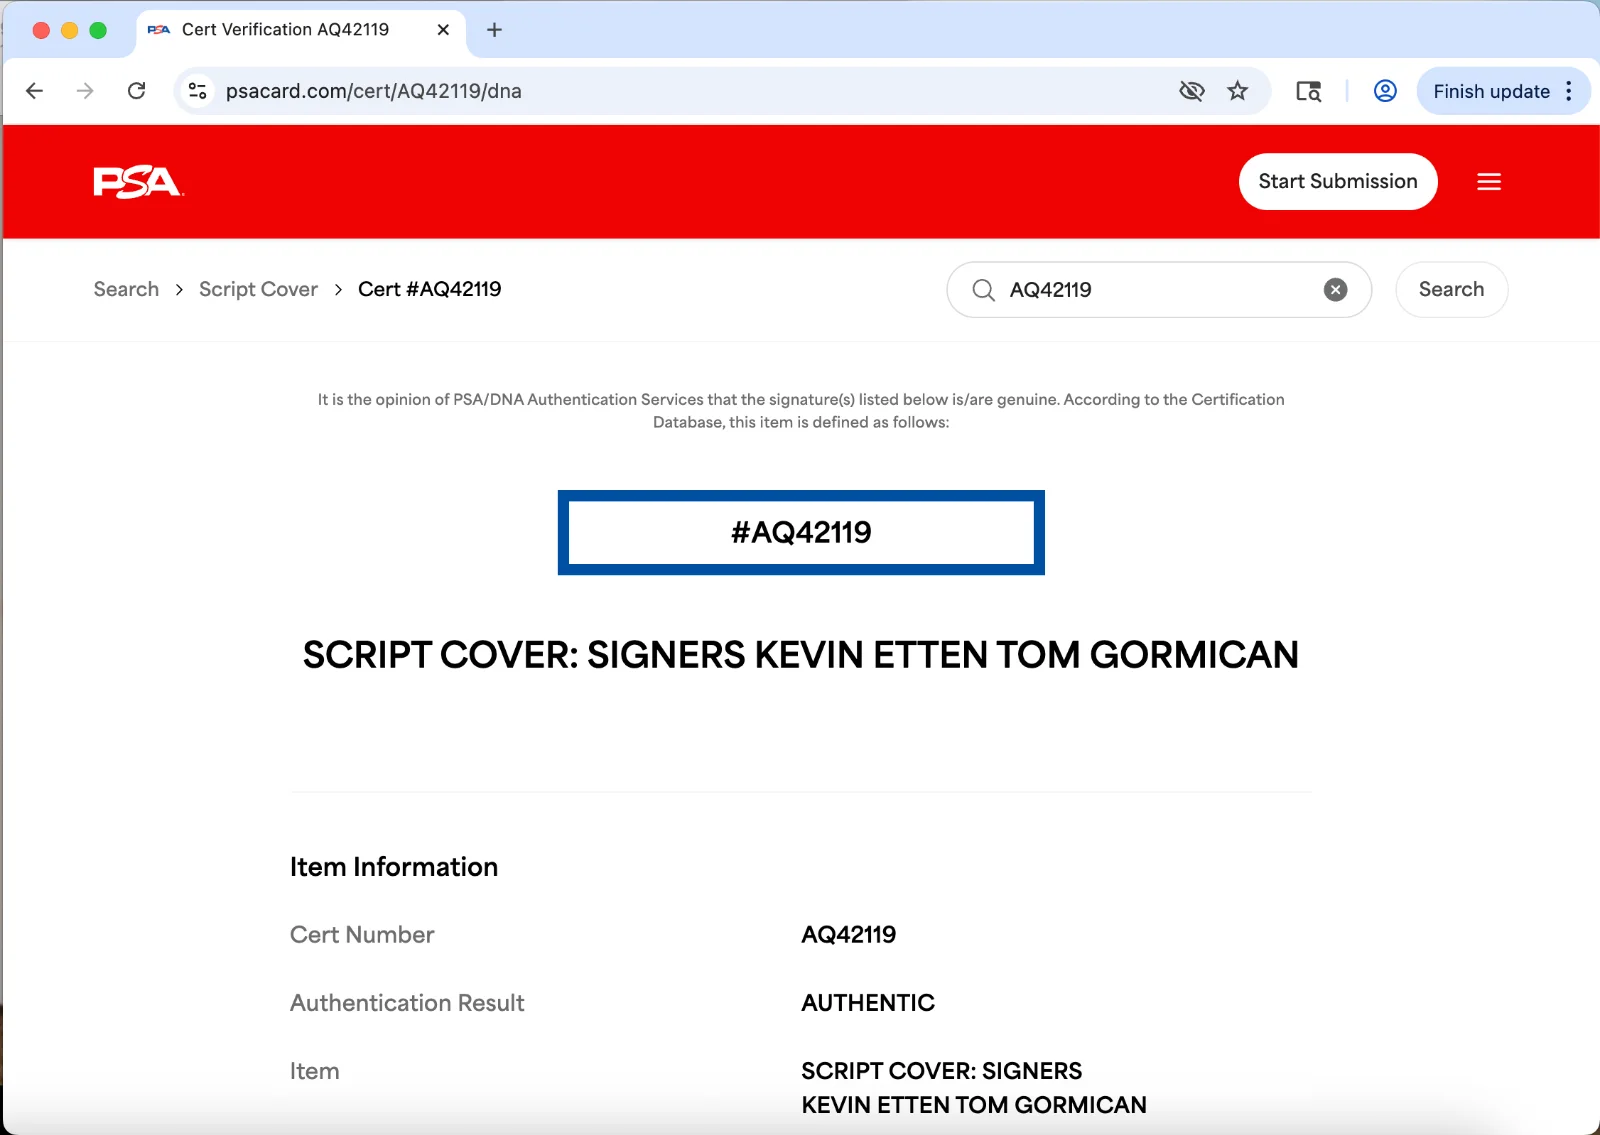Bookmark this page with the star icon

[1238, 91]
